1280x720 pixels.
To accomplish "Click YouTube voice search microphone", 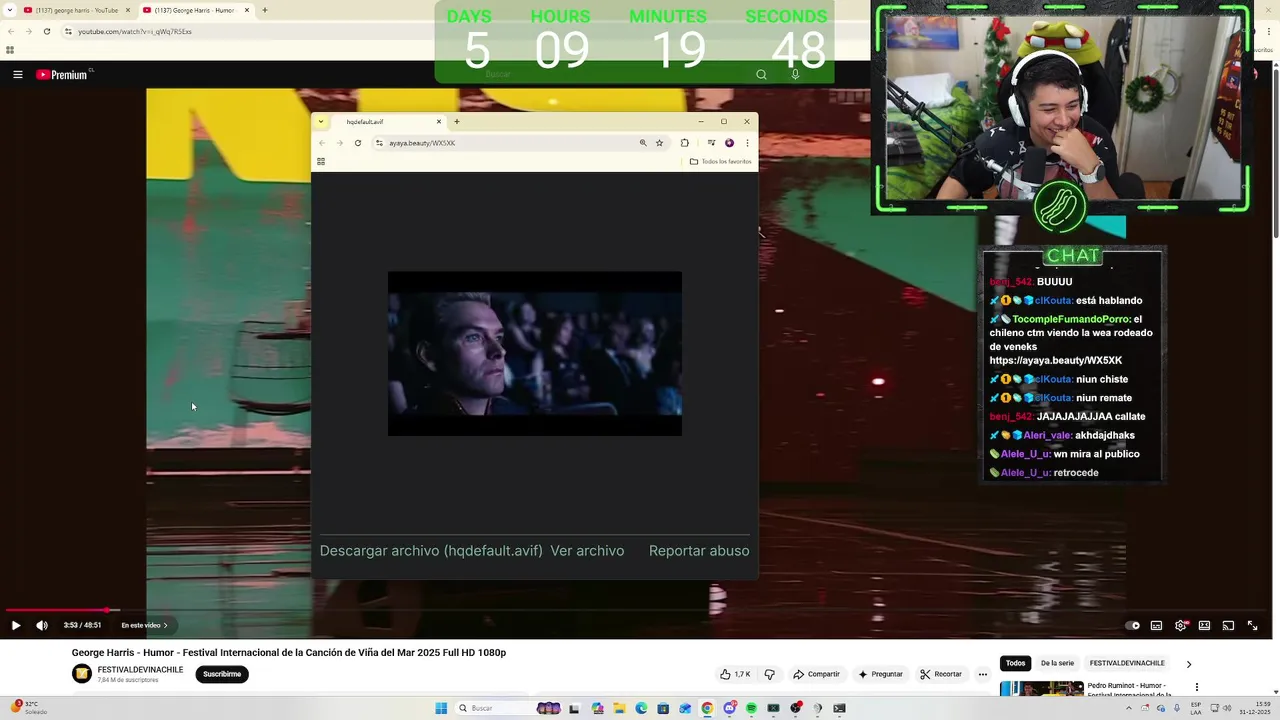I will tap(795, 74).
